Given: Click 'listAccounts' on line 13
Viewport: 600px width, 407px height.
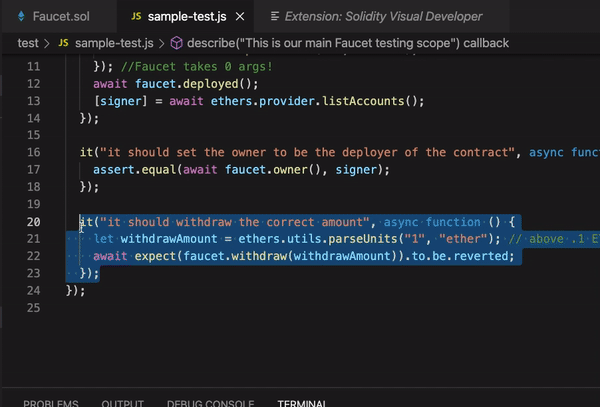Looking at the screenshot, I should (x=363, y=101).
